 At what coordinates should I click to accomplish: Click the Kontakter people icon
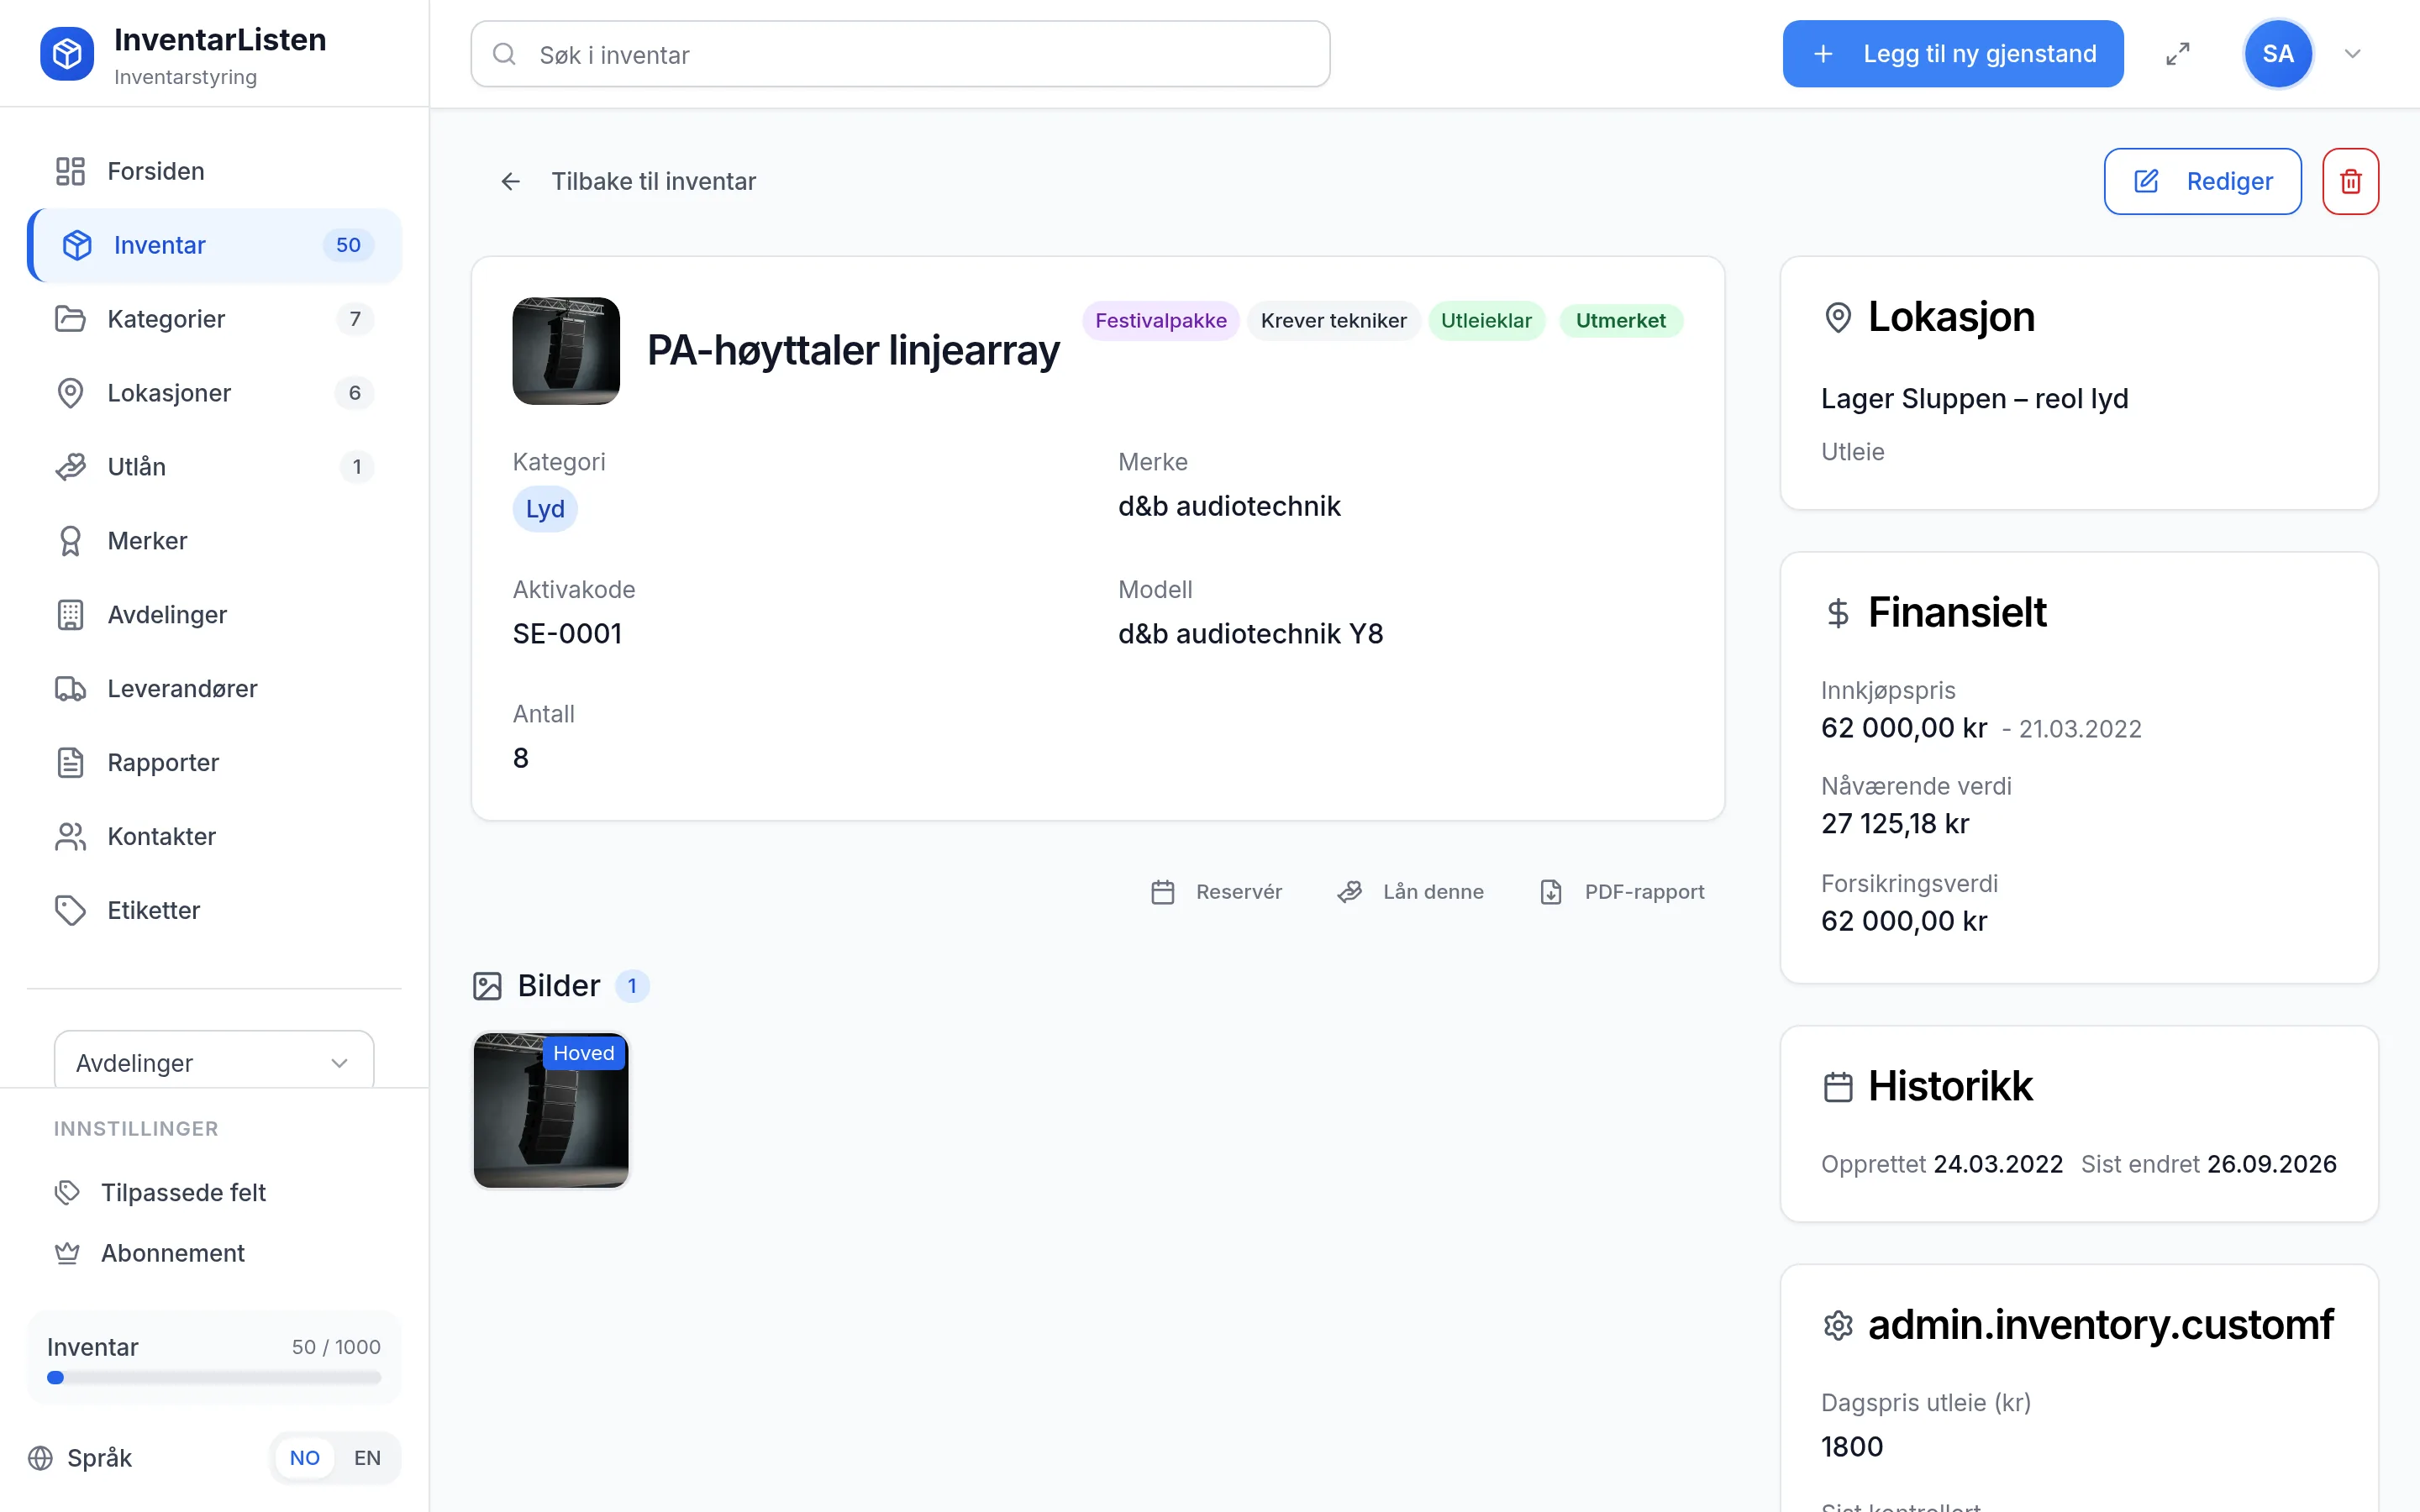click(x=70, y=837)
